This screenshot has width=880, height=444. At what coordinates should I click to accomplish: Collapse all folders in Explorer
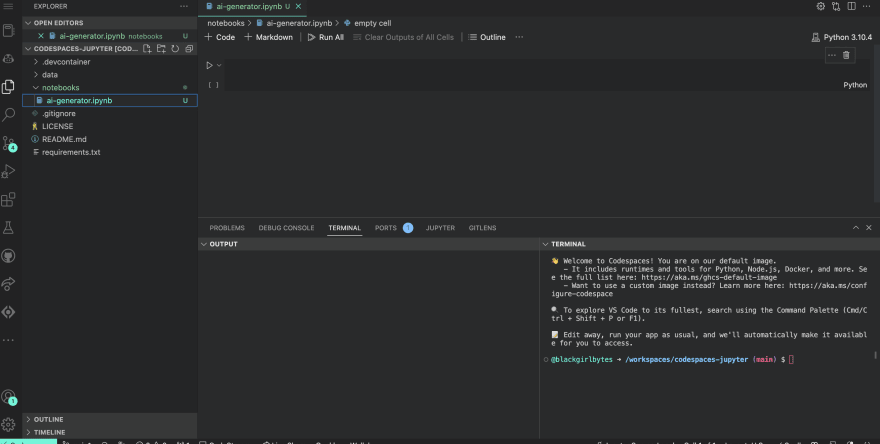(189, 48)
